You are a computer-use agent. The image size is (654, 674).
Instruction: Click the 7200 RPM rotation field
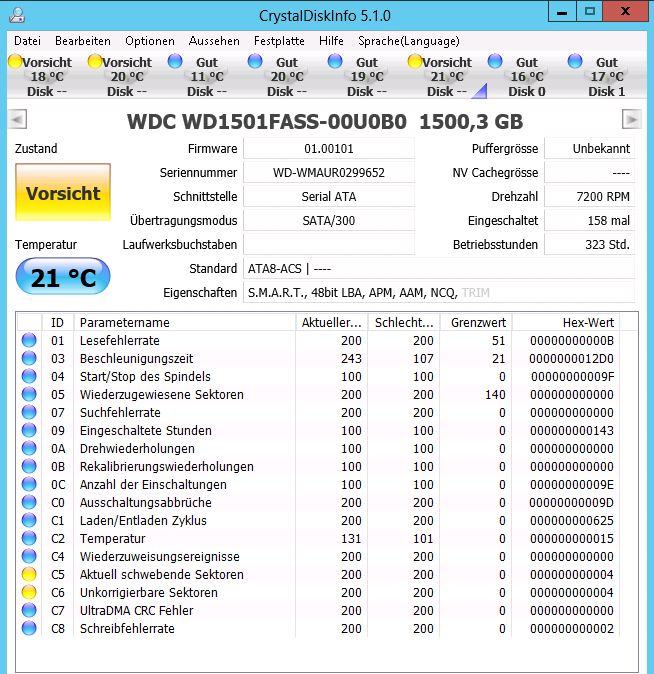590,197
